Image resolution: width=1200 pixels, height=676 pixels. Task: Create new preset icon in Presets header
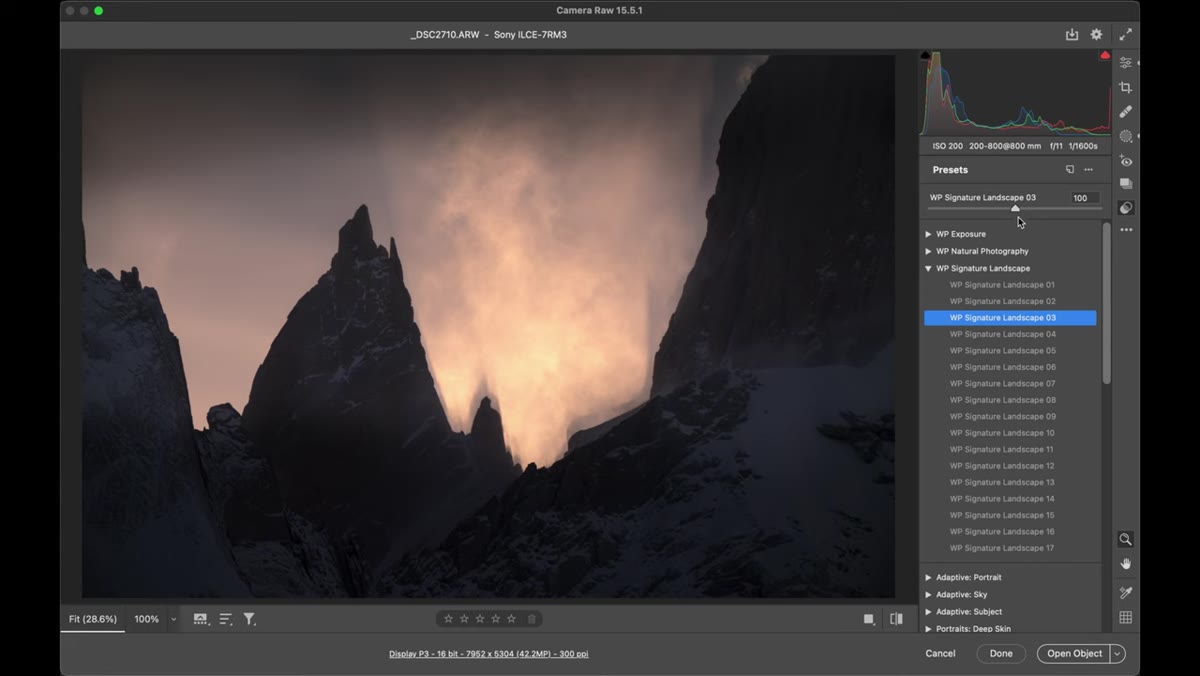pos(1070,170)
